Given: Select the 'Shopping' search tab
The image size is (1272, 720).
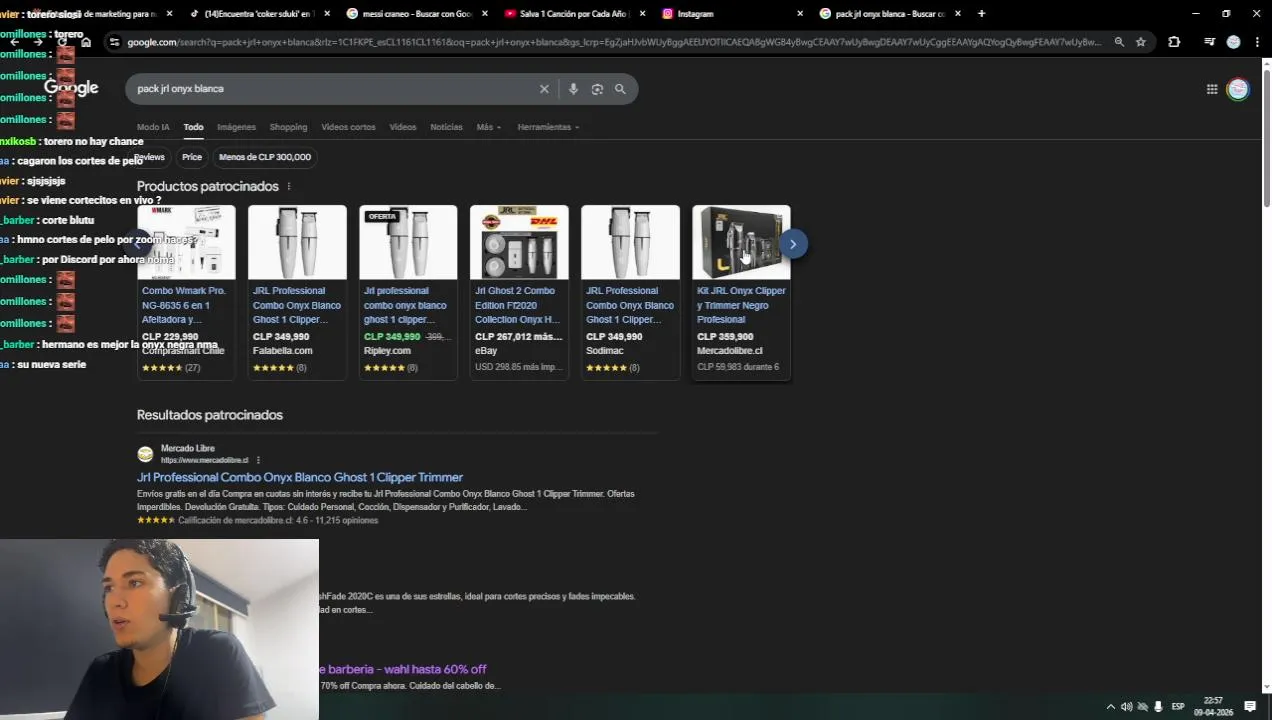Looking at the screenshot, I should pos(288,127).
